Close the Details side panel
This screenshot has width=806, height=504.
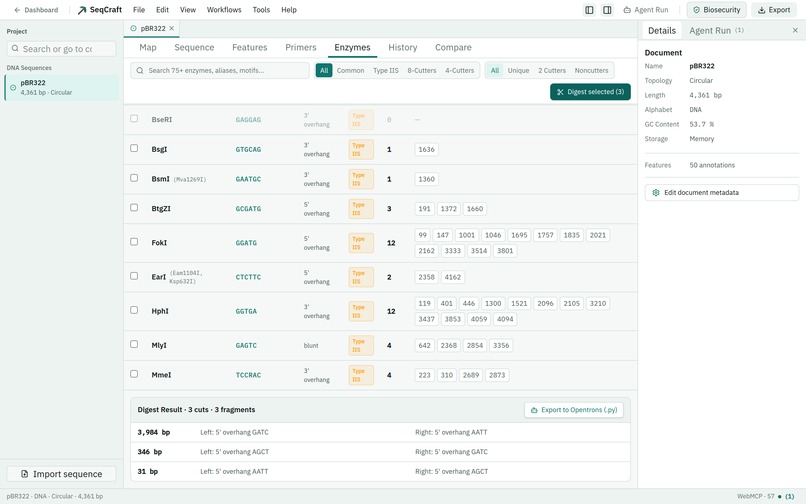coord(795,30)
